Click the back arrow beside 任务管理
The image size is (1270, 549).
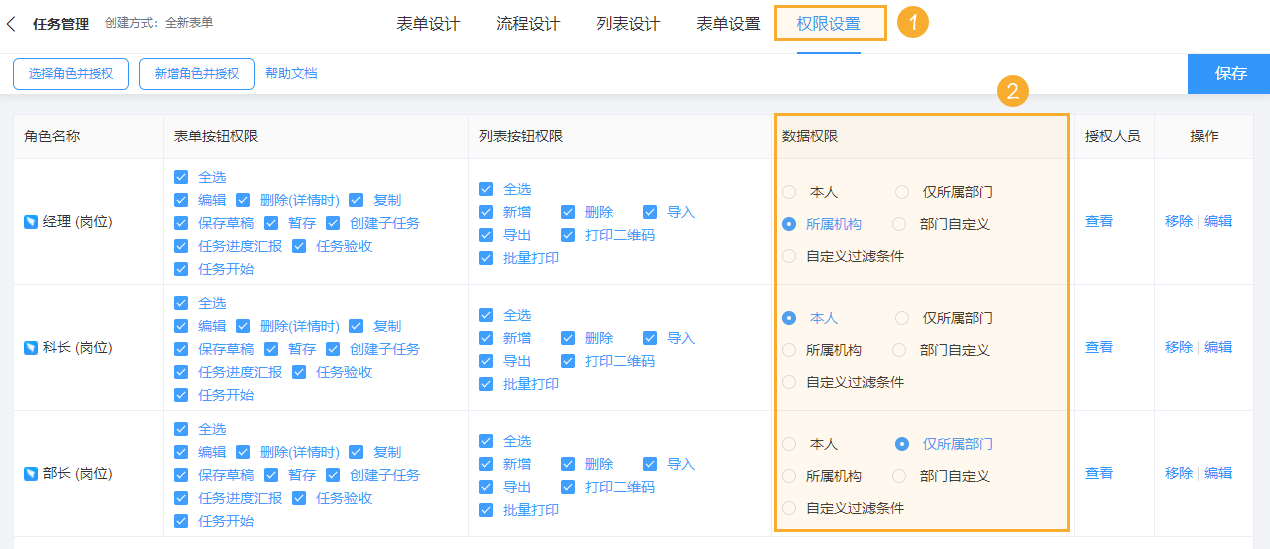pyautogui.click(x=11, y=24)
